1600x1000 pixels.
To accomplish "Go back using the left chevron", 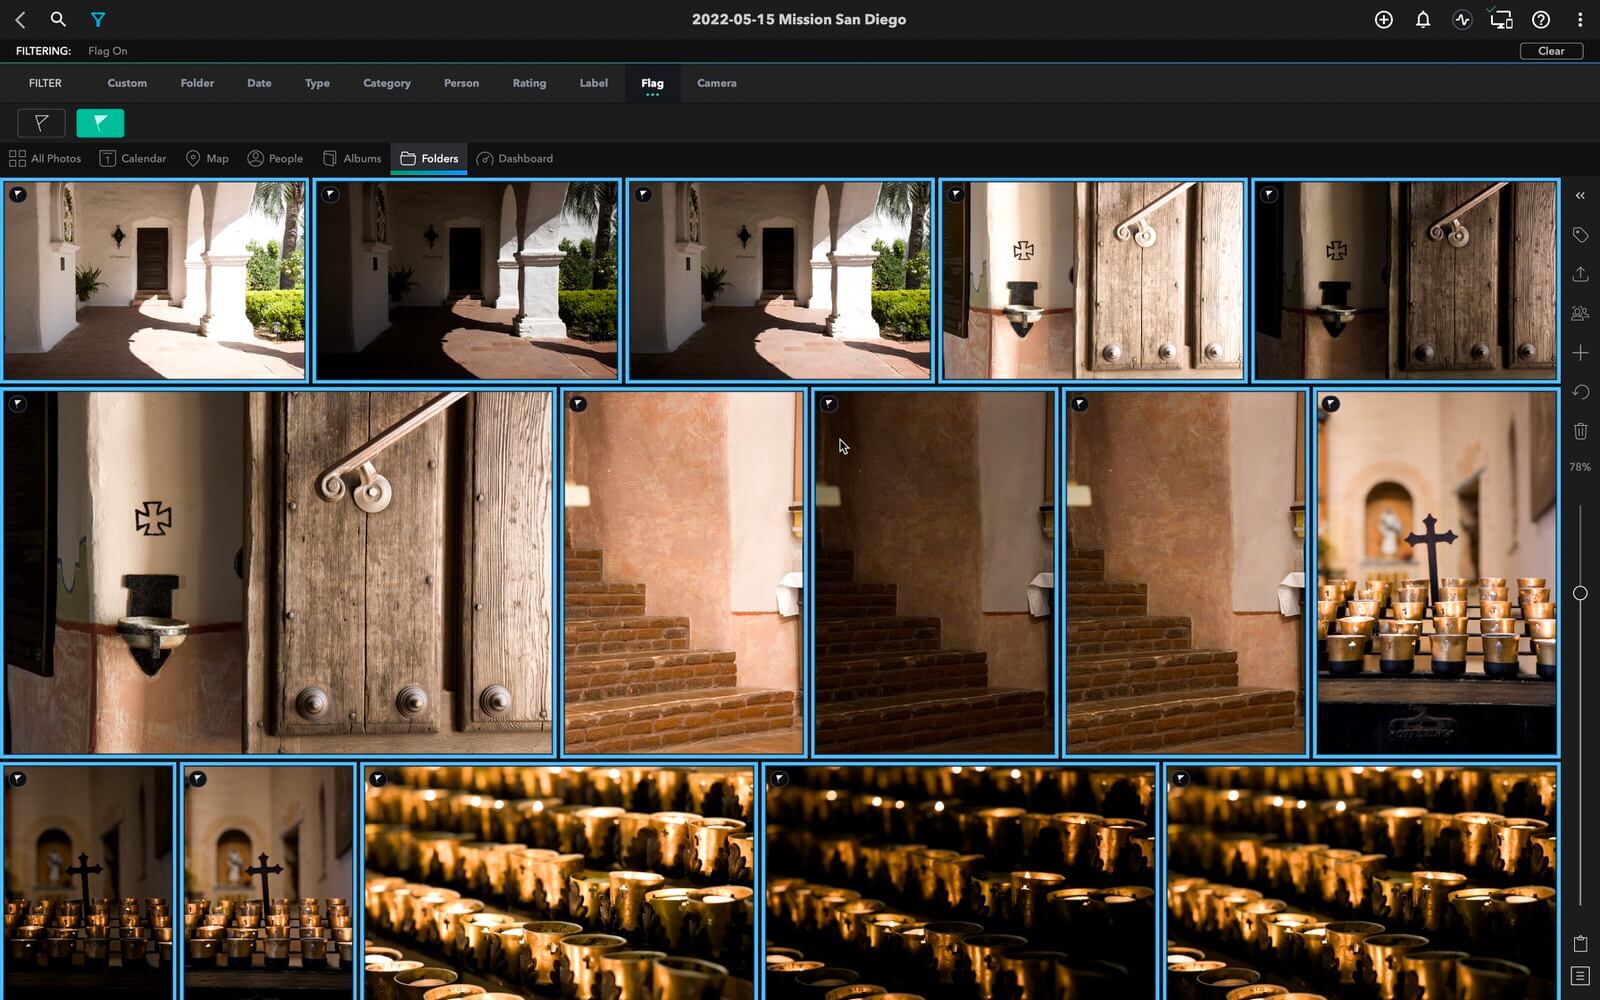I will [20, 19].
